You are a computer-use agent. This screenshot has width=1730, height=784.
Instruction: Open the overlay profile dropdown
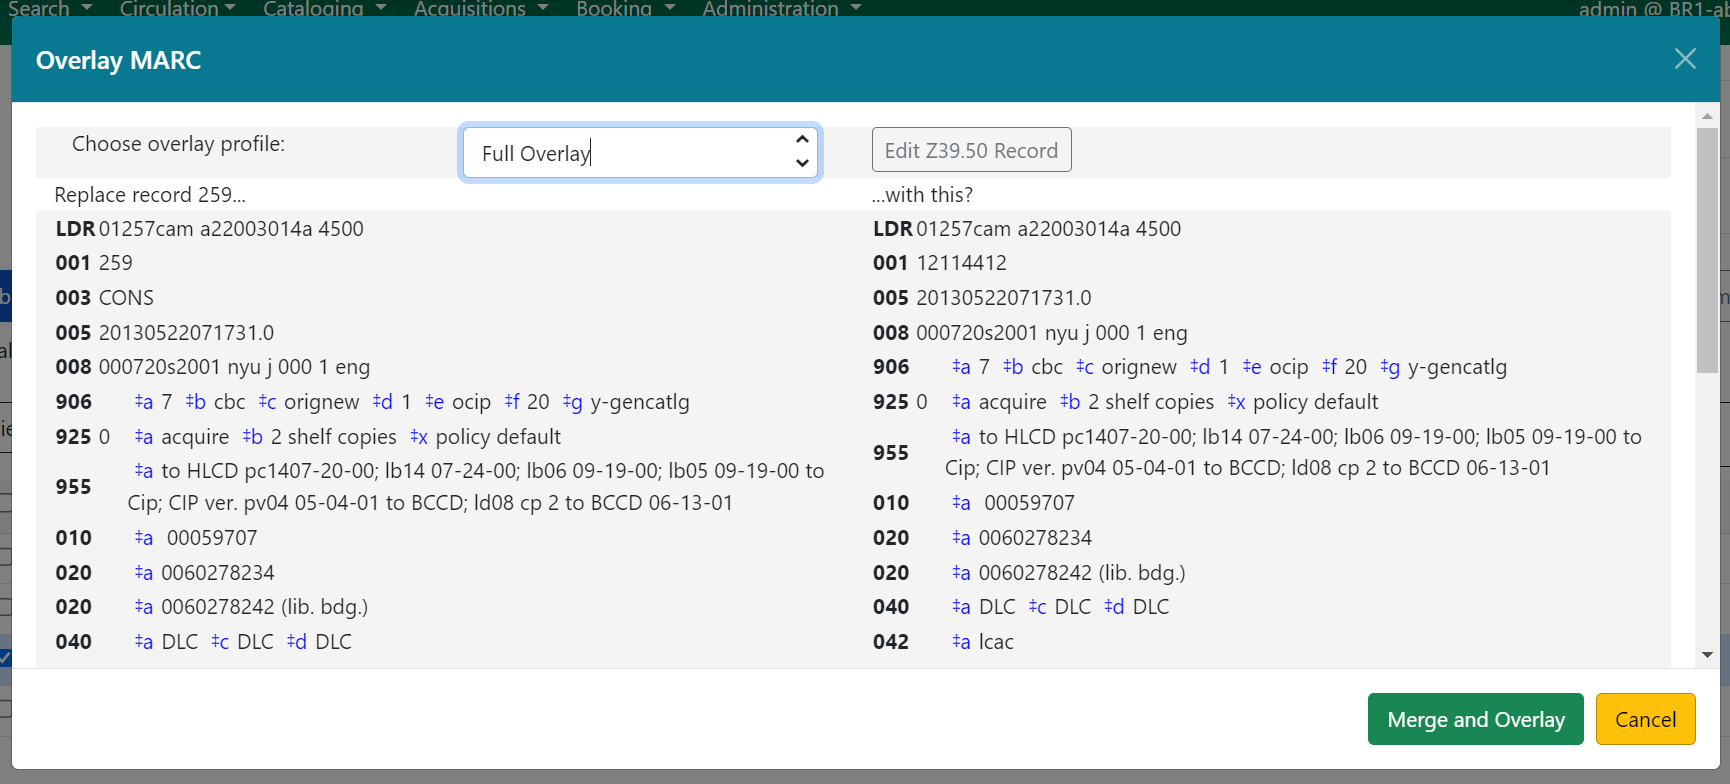tap(640, 153)
